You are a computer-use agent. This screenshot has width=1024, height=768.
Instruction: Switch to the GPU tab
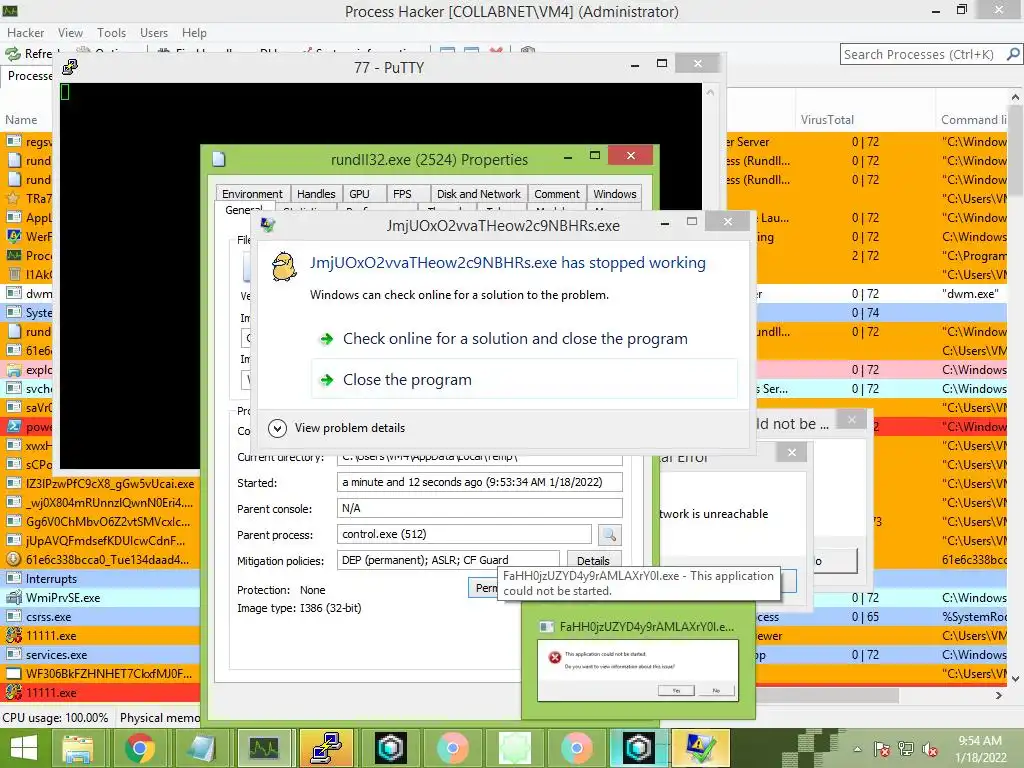pyautogui.click(x=359, y=194)
